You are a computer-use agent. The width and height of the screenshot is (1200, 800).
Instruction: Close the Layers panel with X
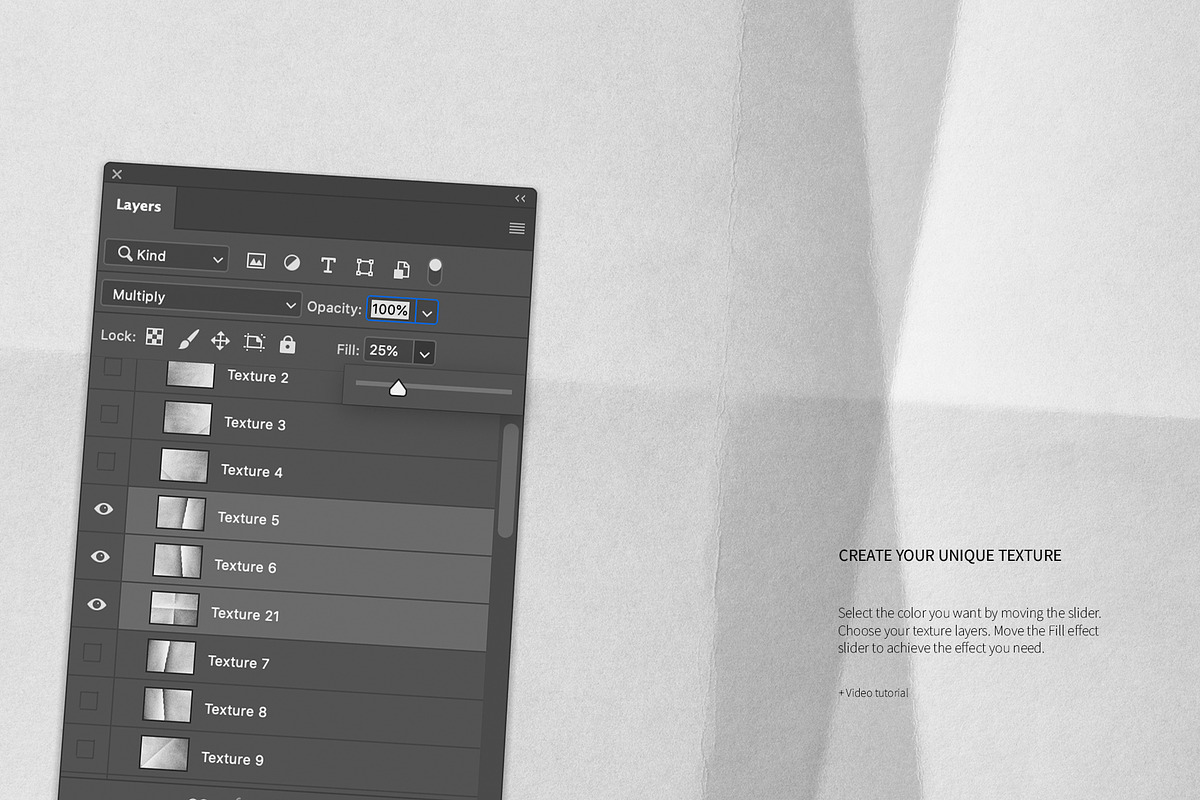(x=117, y=174)
